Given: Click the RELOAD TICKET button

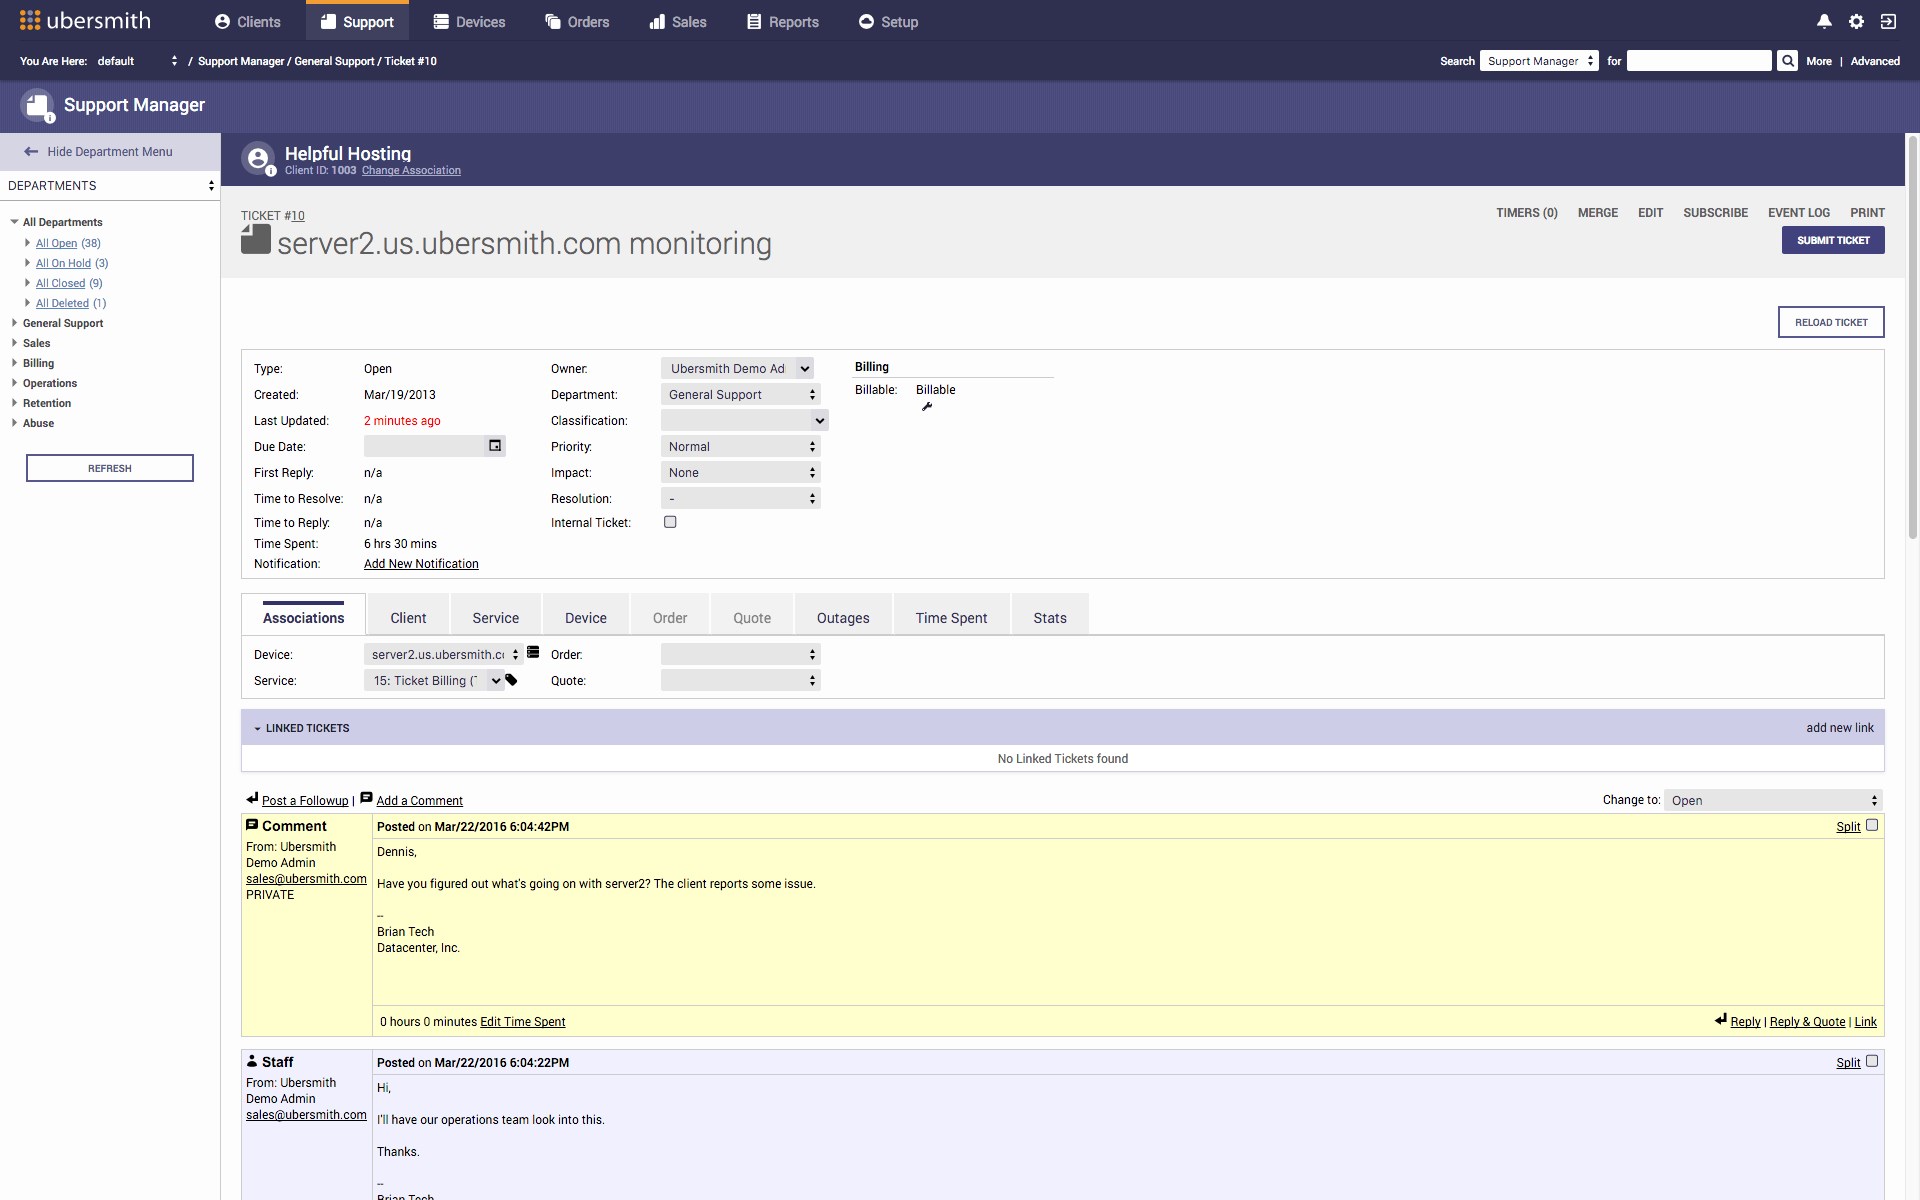Looking at the screenshot, I should coord(1831,322).
